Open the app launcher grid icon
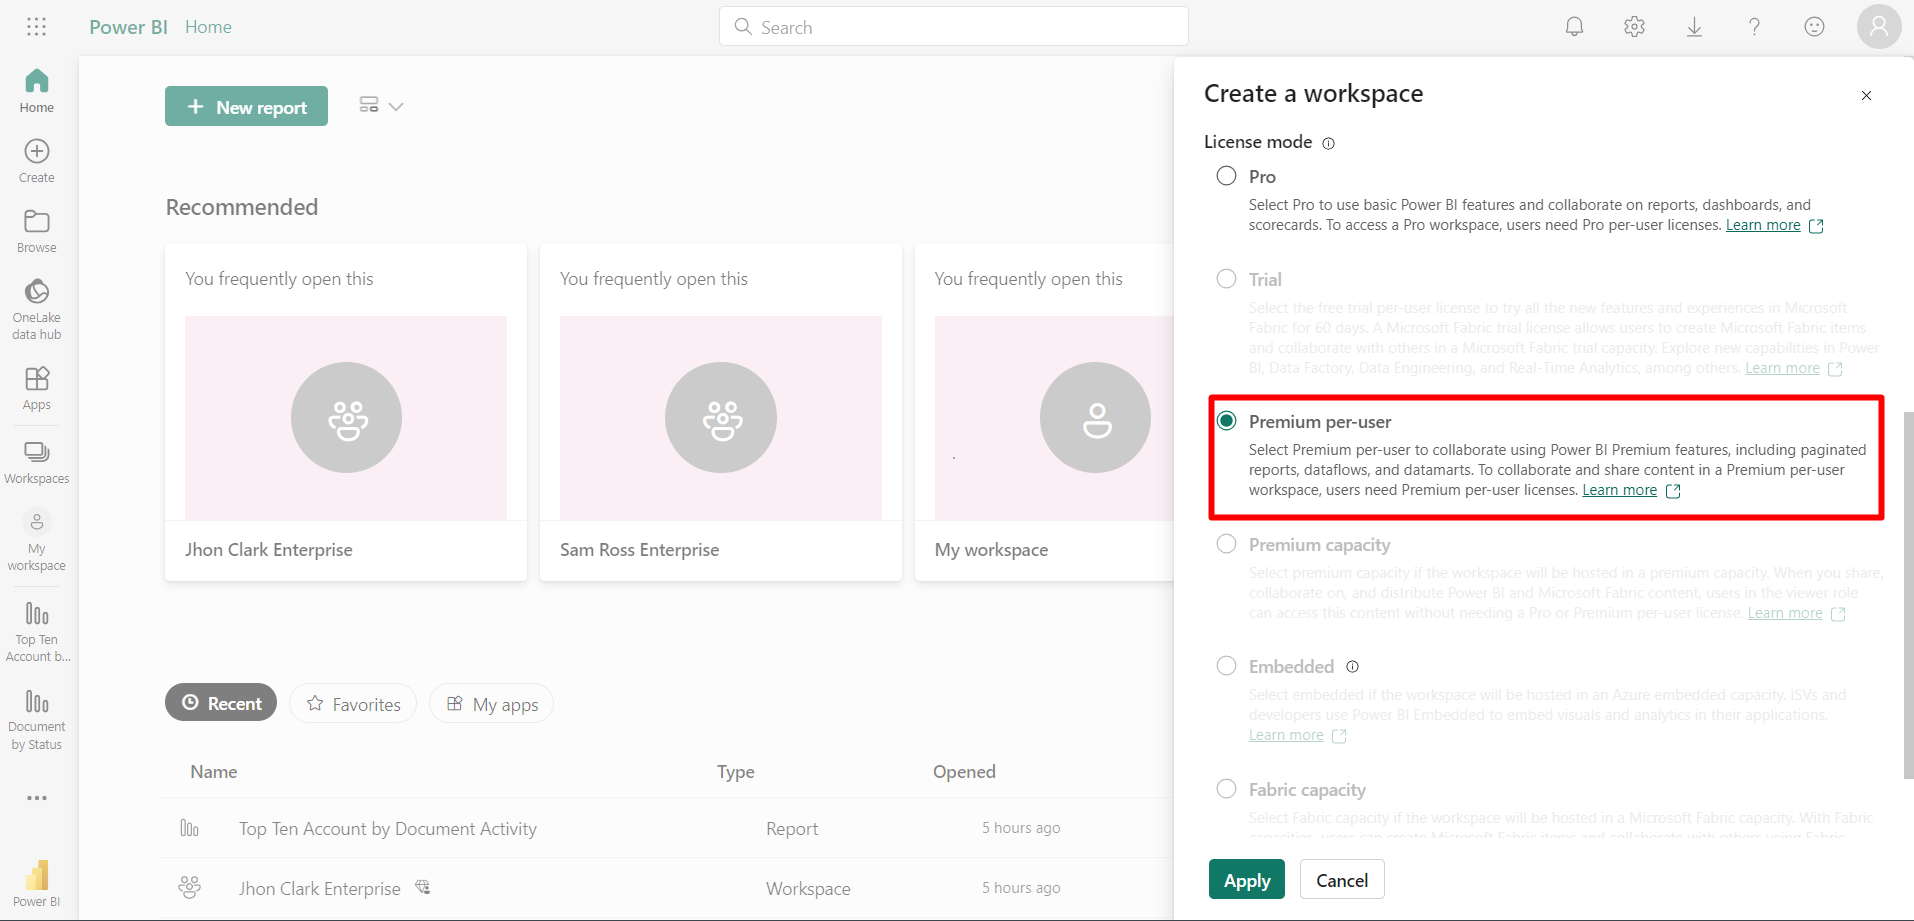Screen dimensions: 1914x921 pos(37,27)
